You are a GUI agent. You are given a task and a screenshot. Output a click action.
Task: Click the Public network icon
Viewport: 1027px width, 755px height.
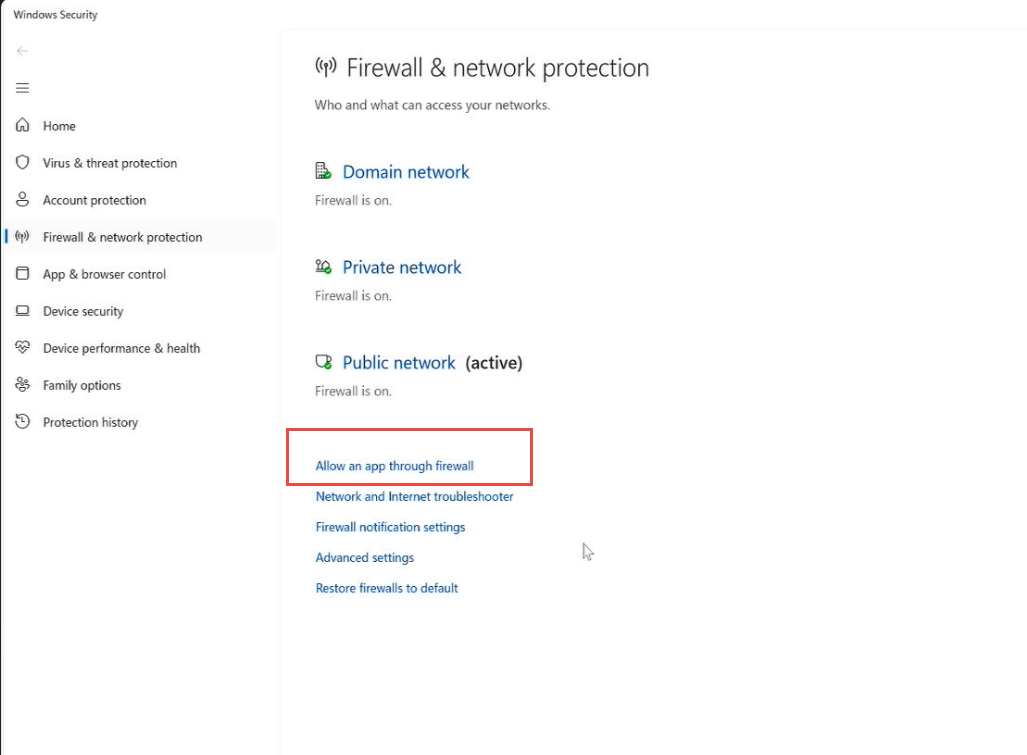pyautogui.click(x=323, y=363)
